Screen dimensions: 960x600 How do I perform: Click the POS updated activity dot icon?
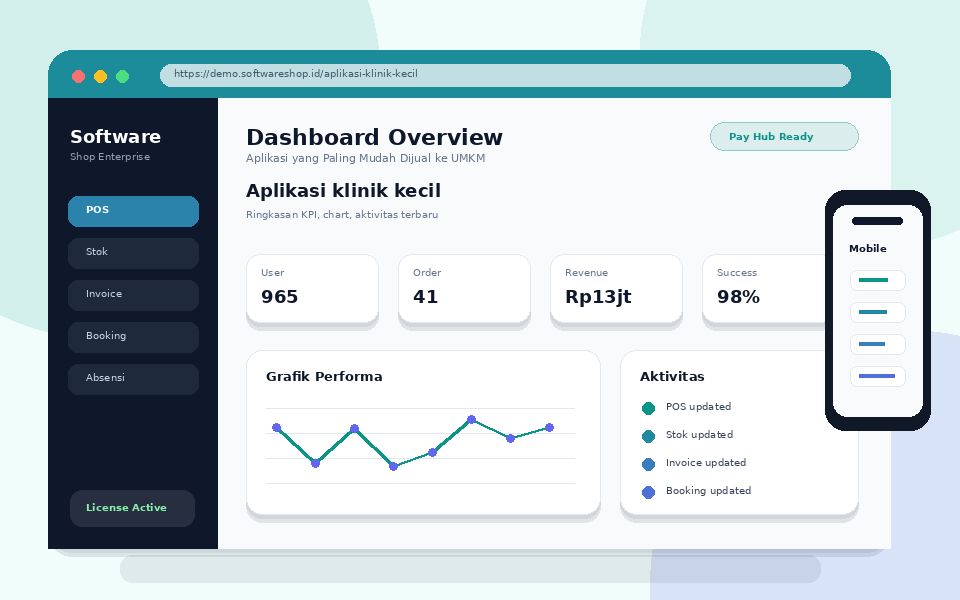(x=648, y=408)
